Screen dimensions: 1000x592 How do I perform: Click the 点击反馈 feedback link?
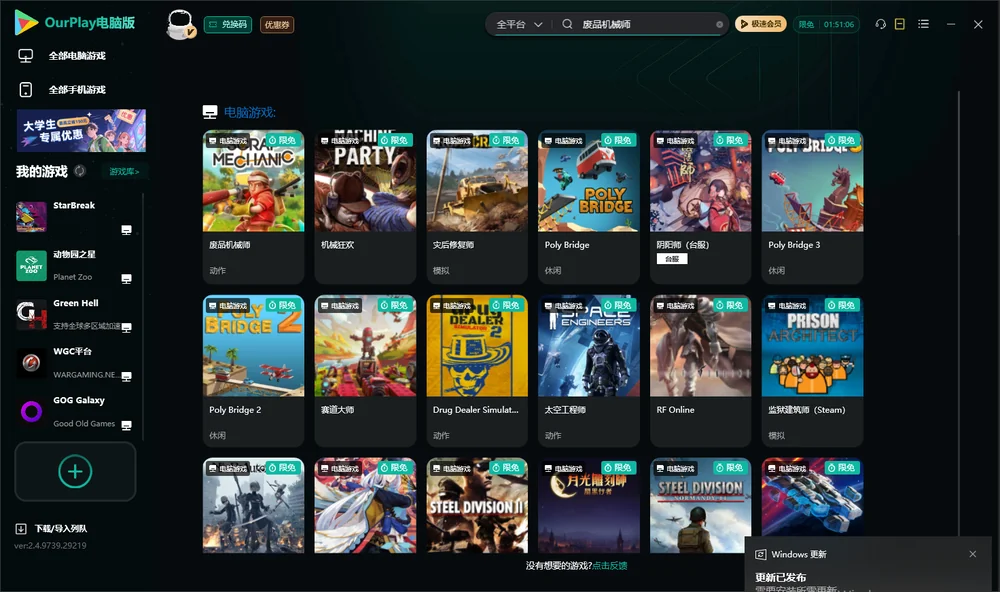point(610,565)
